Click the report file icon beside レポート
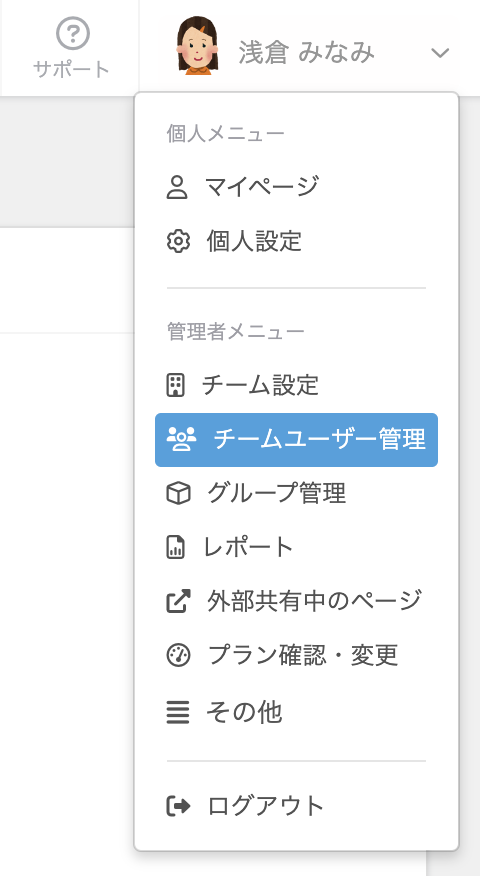This screenshot has height=876, width=480. (x=175, y=547)
